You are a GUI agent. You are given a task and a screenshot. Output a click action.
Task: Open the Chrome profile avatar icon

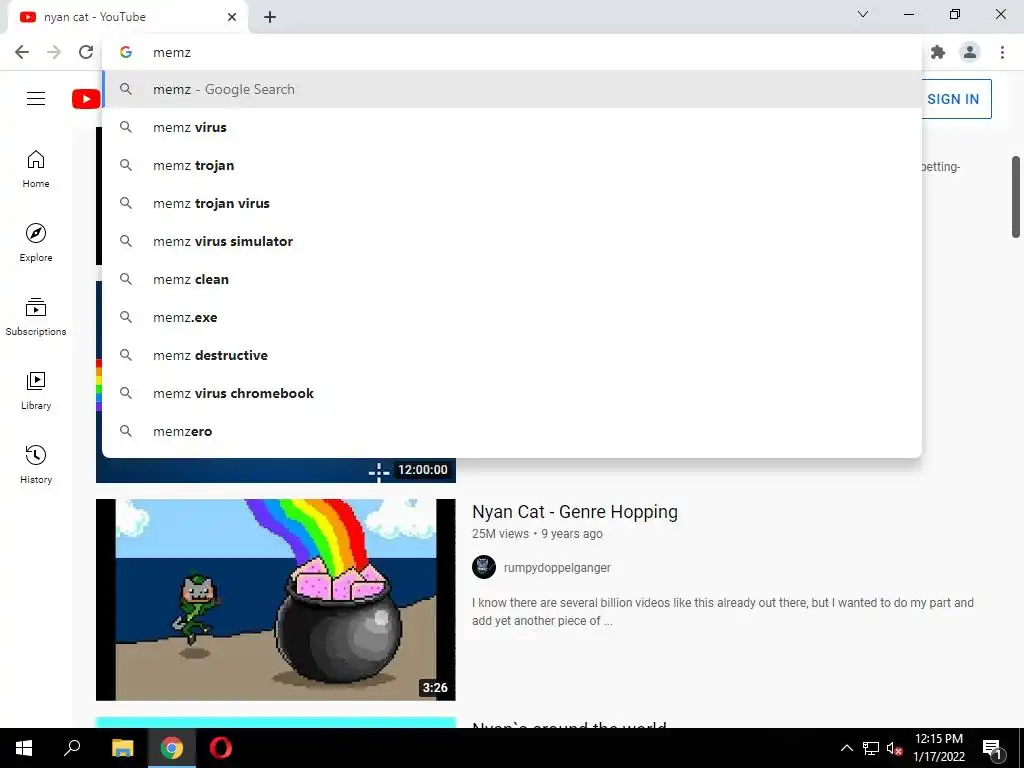click(970, 52)
